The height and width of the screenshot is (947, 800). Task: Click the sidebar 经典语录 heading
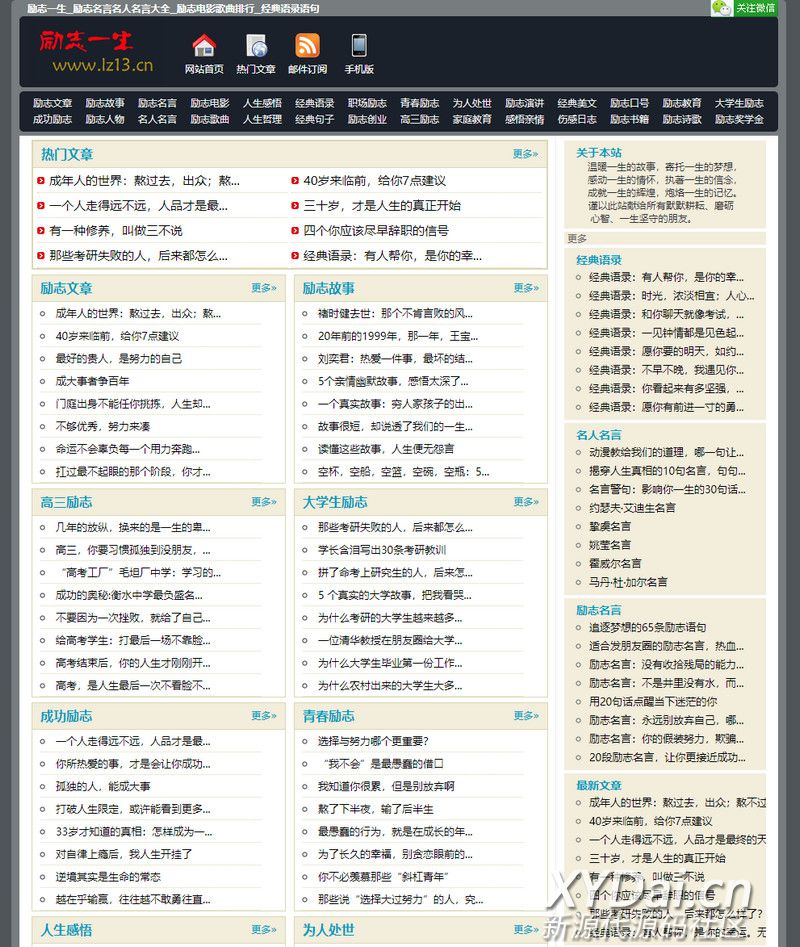599,260
